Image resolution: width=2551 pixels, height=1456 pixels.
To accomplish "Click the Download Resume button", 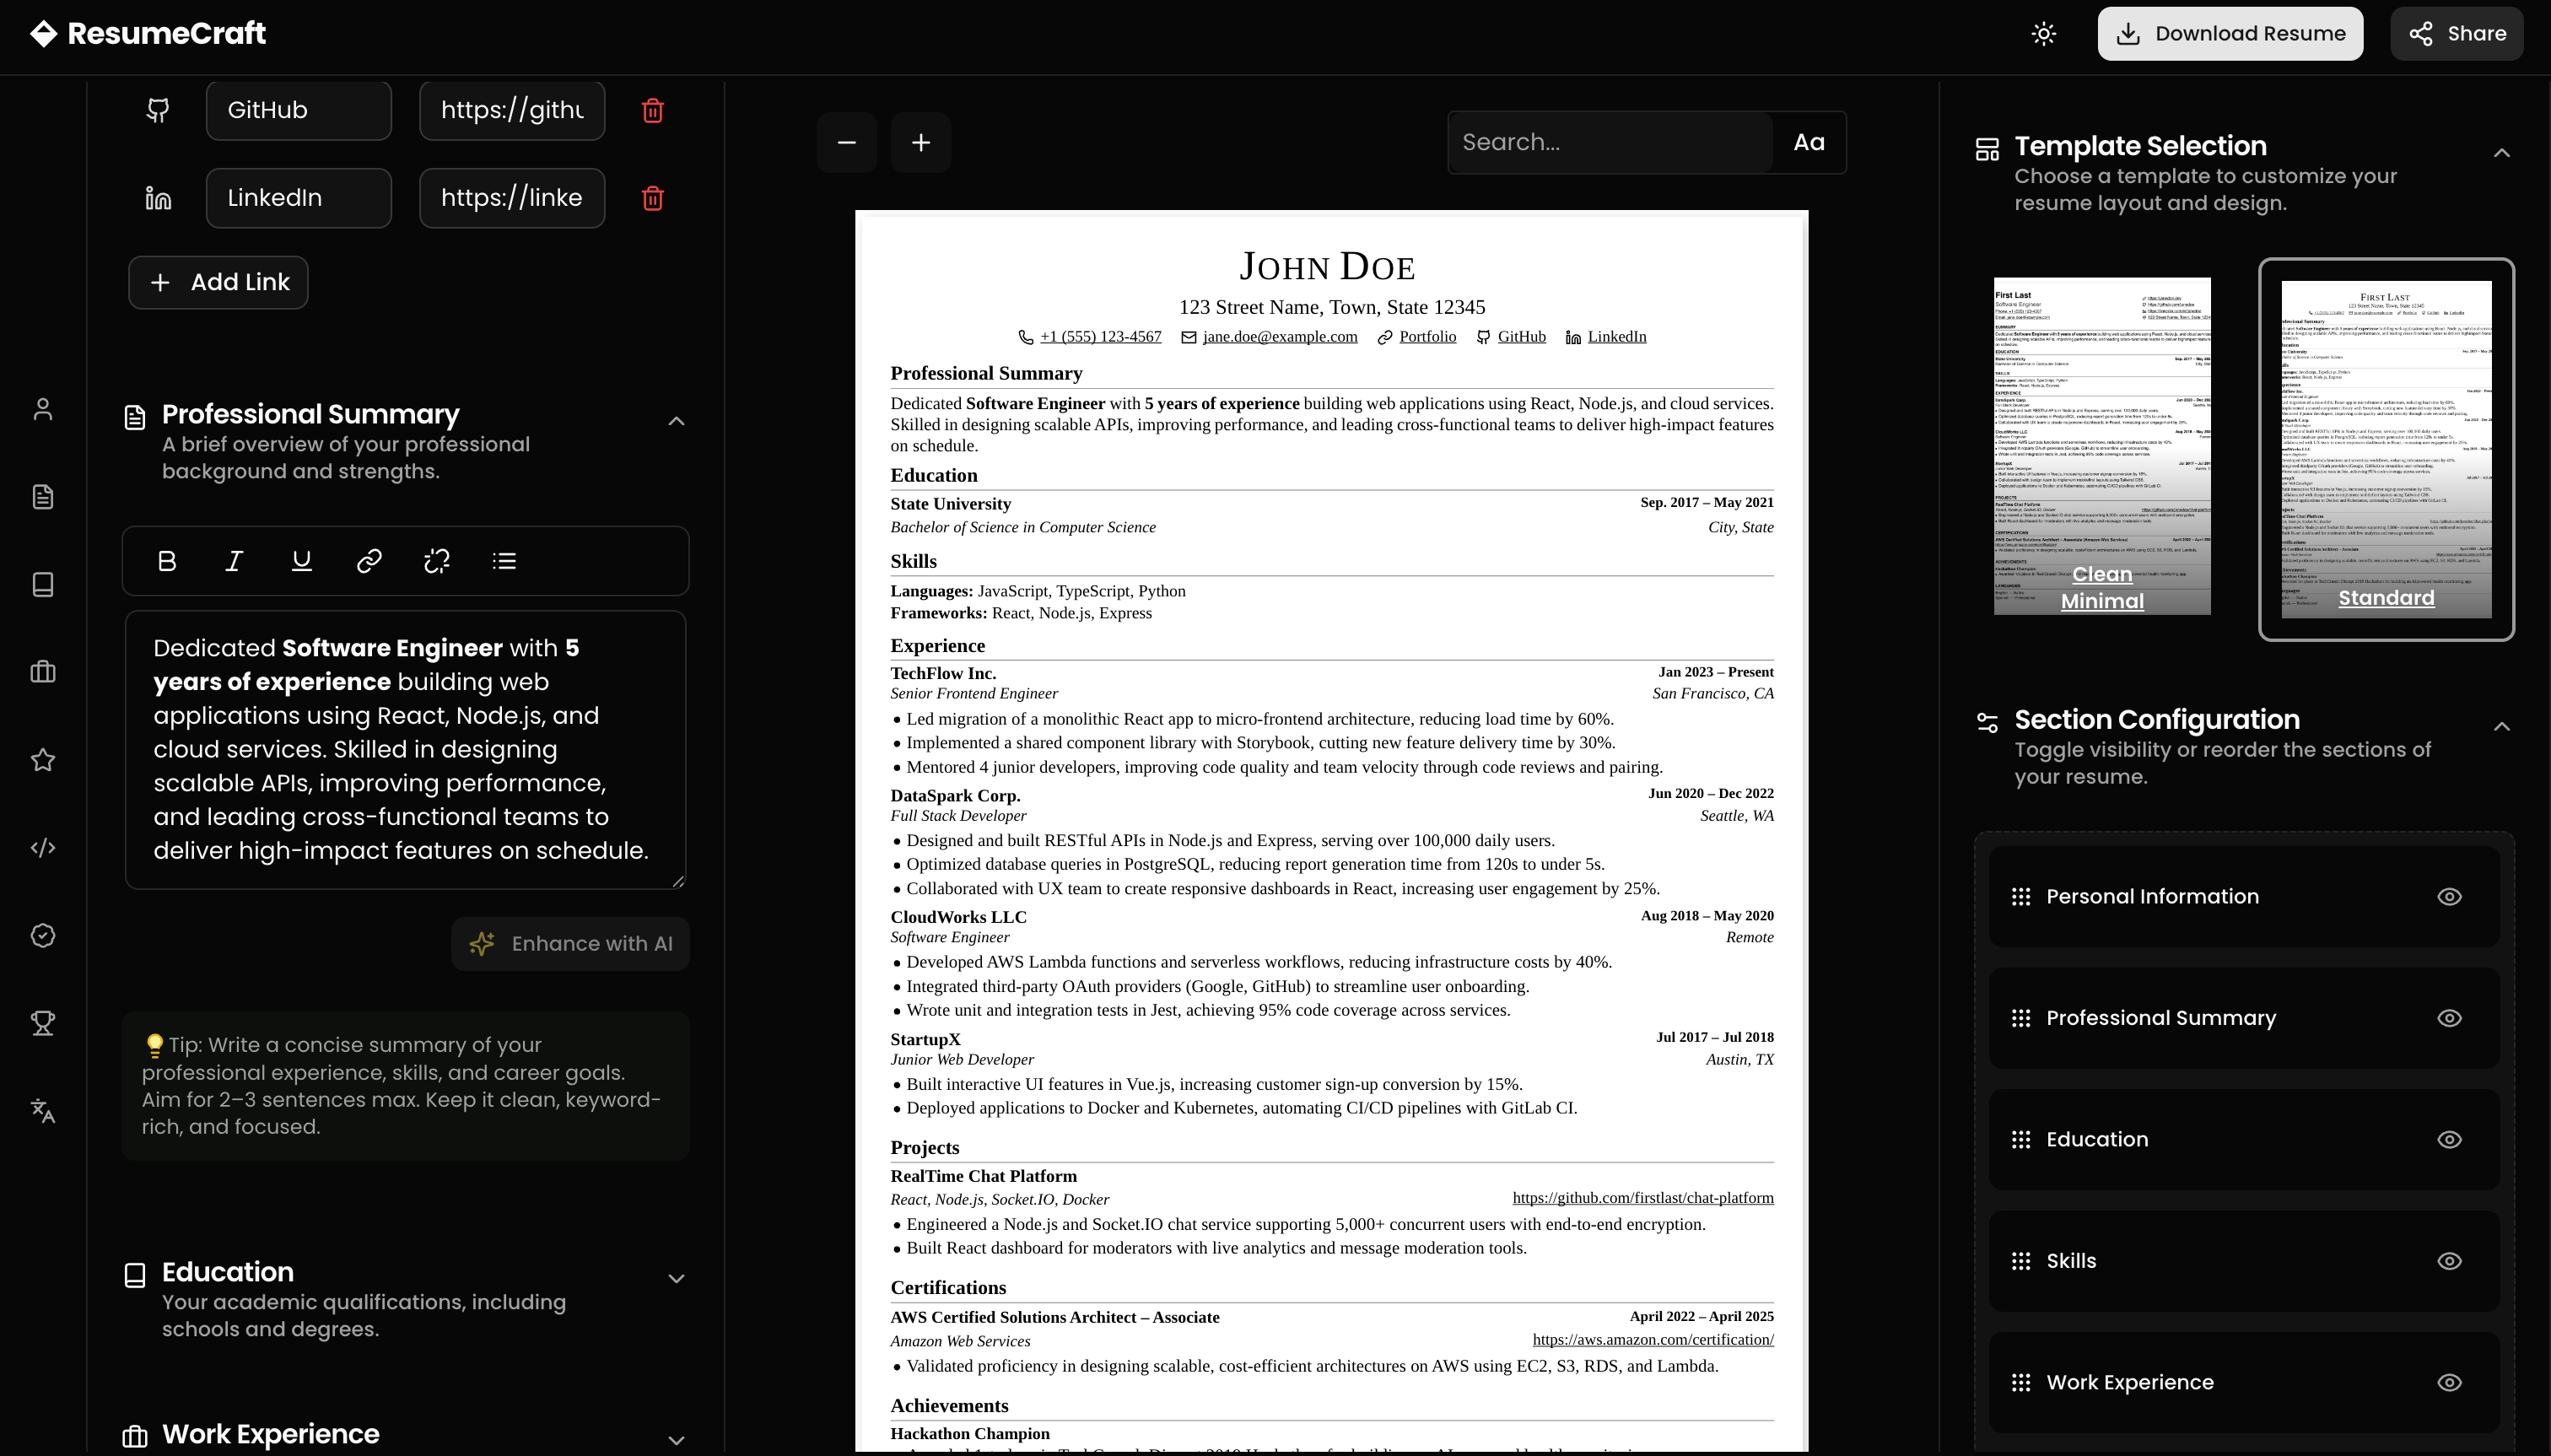I will point(2230,34).
